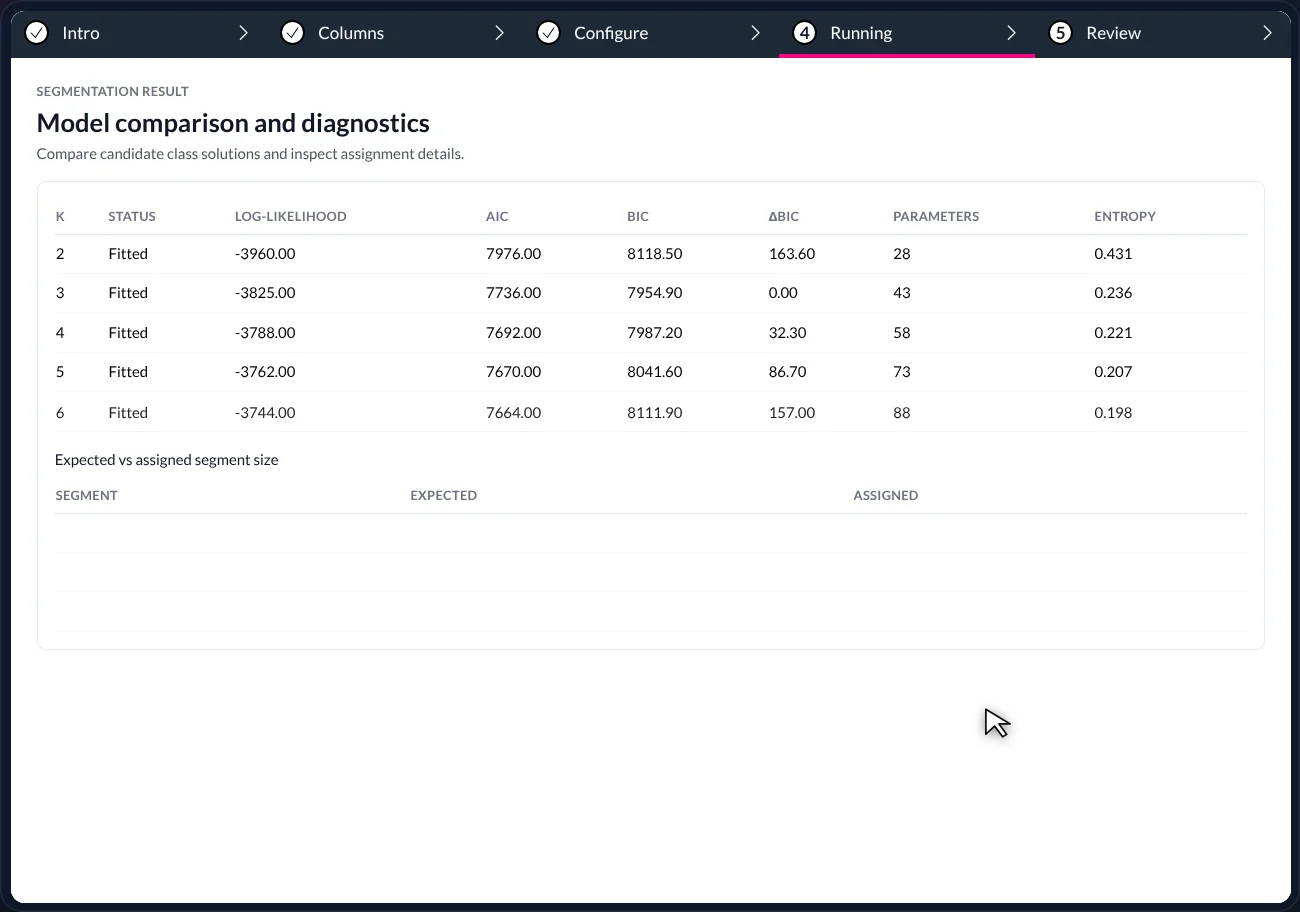Click the ASSIGNED column header
The image size is (1300, 912).
click(885, 495)
